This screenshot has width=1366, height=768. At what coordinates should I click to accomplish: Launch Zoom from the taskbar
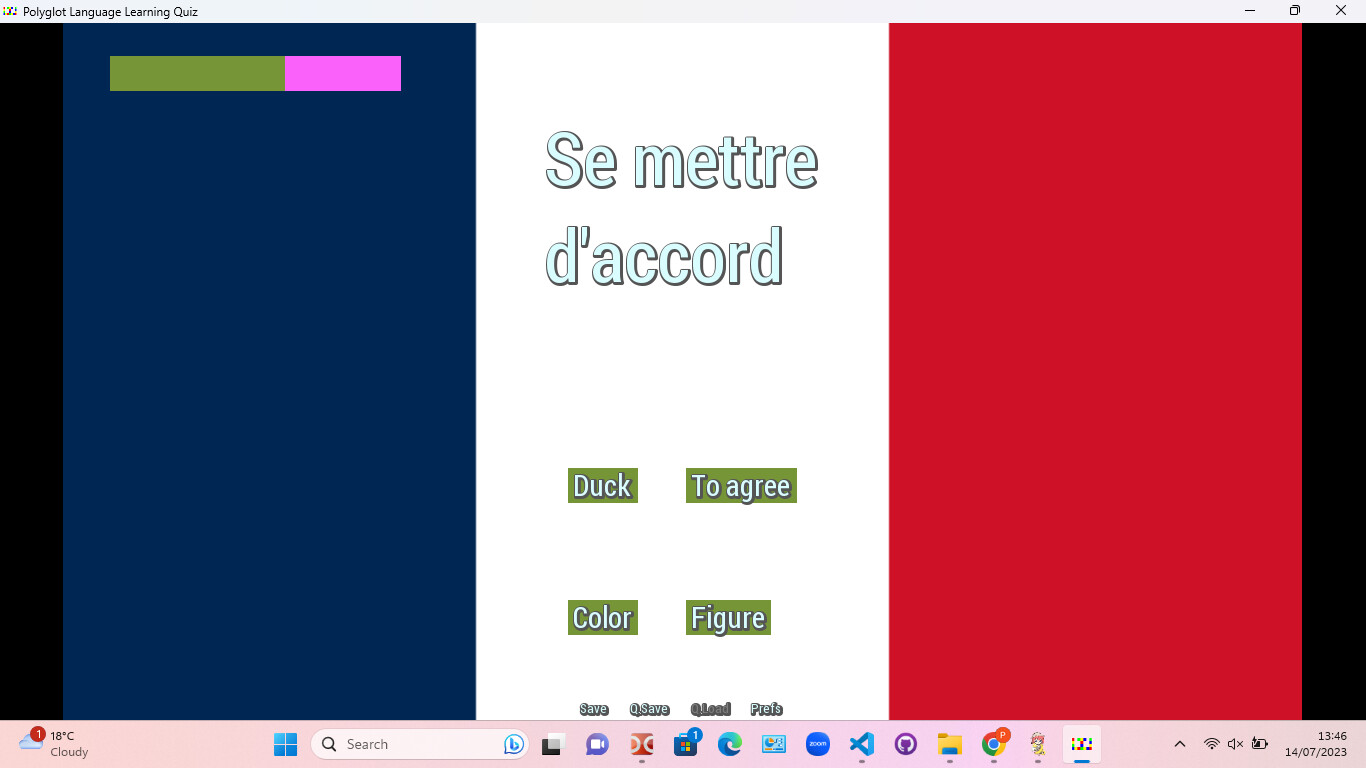(817, 744)
